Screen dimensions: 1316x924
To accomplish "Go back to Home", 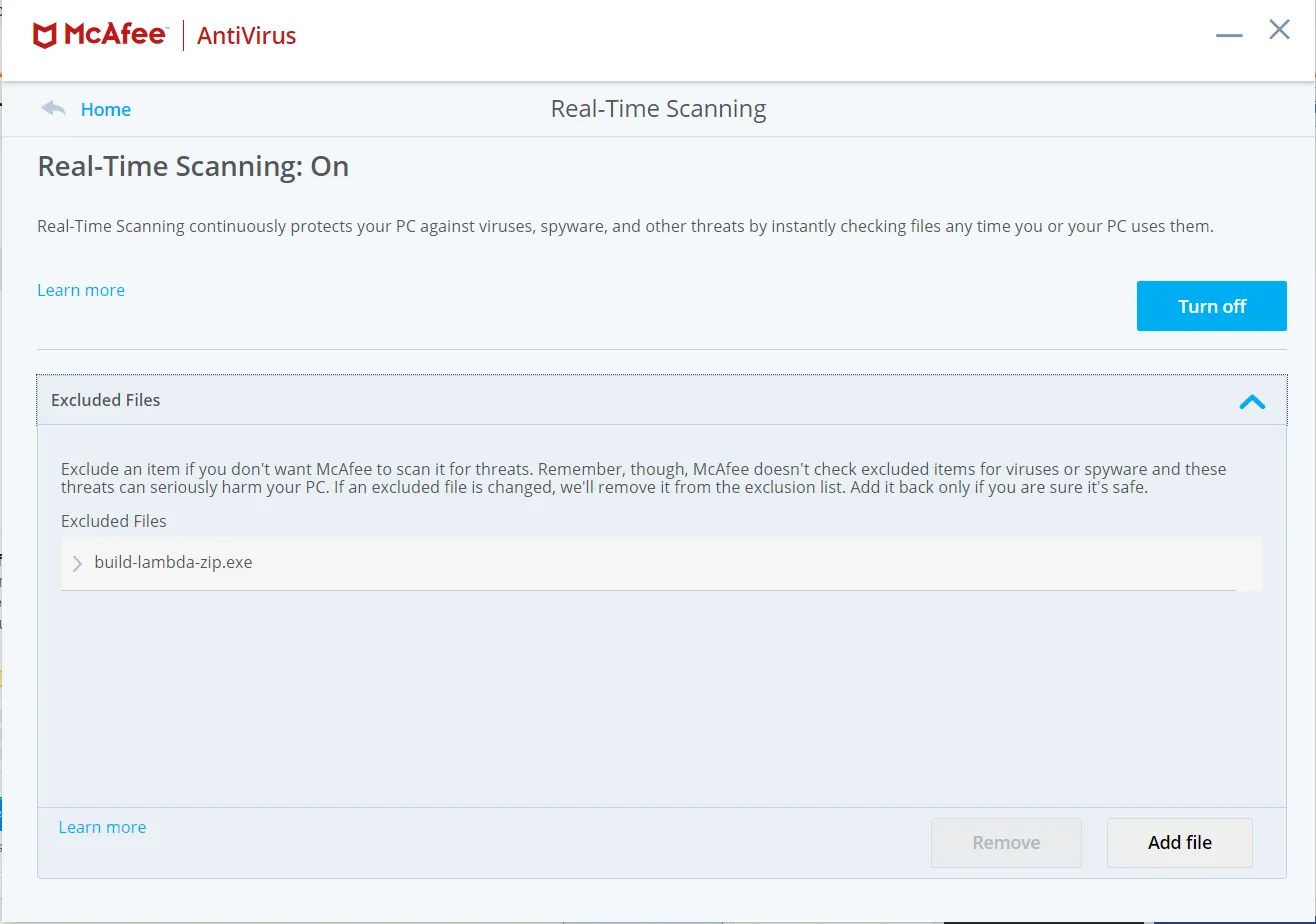I will coord(106,109).
